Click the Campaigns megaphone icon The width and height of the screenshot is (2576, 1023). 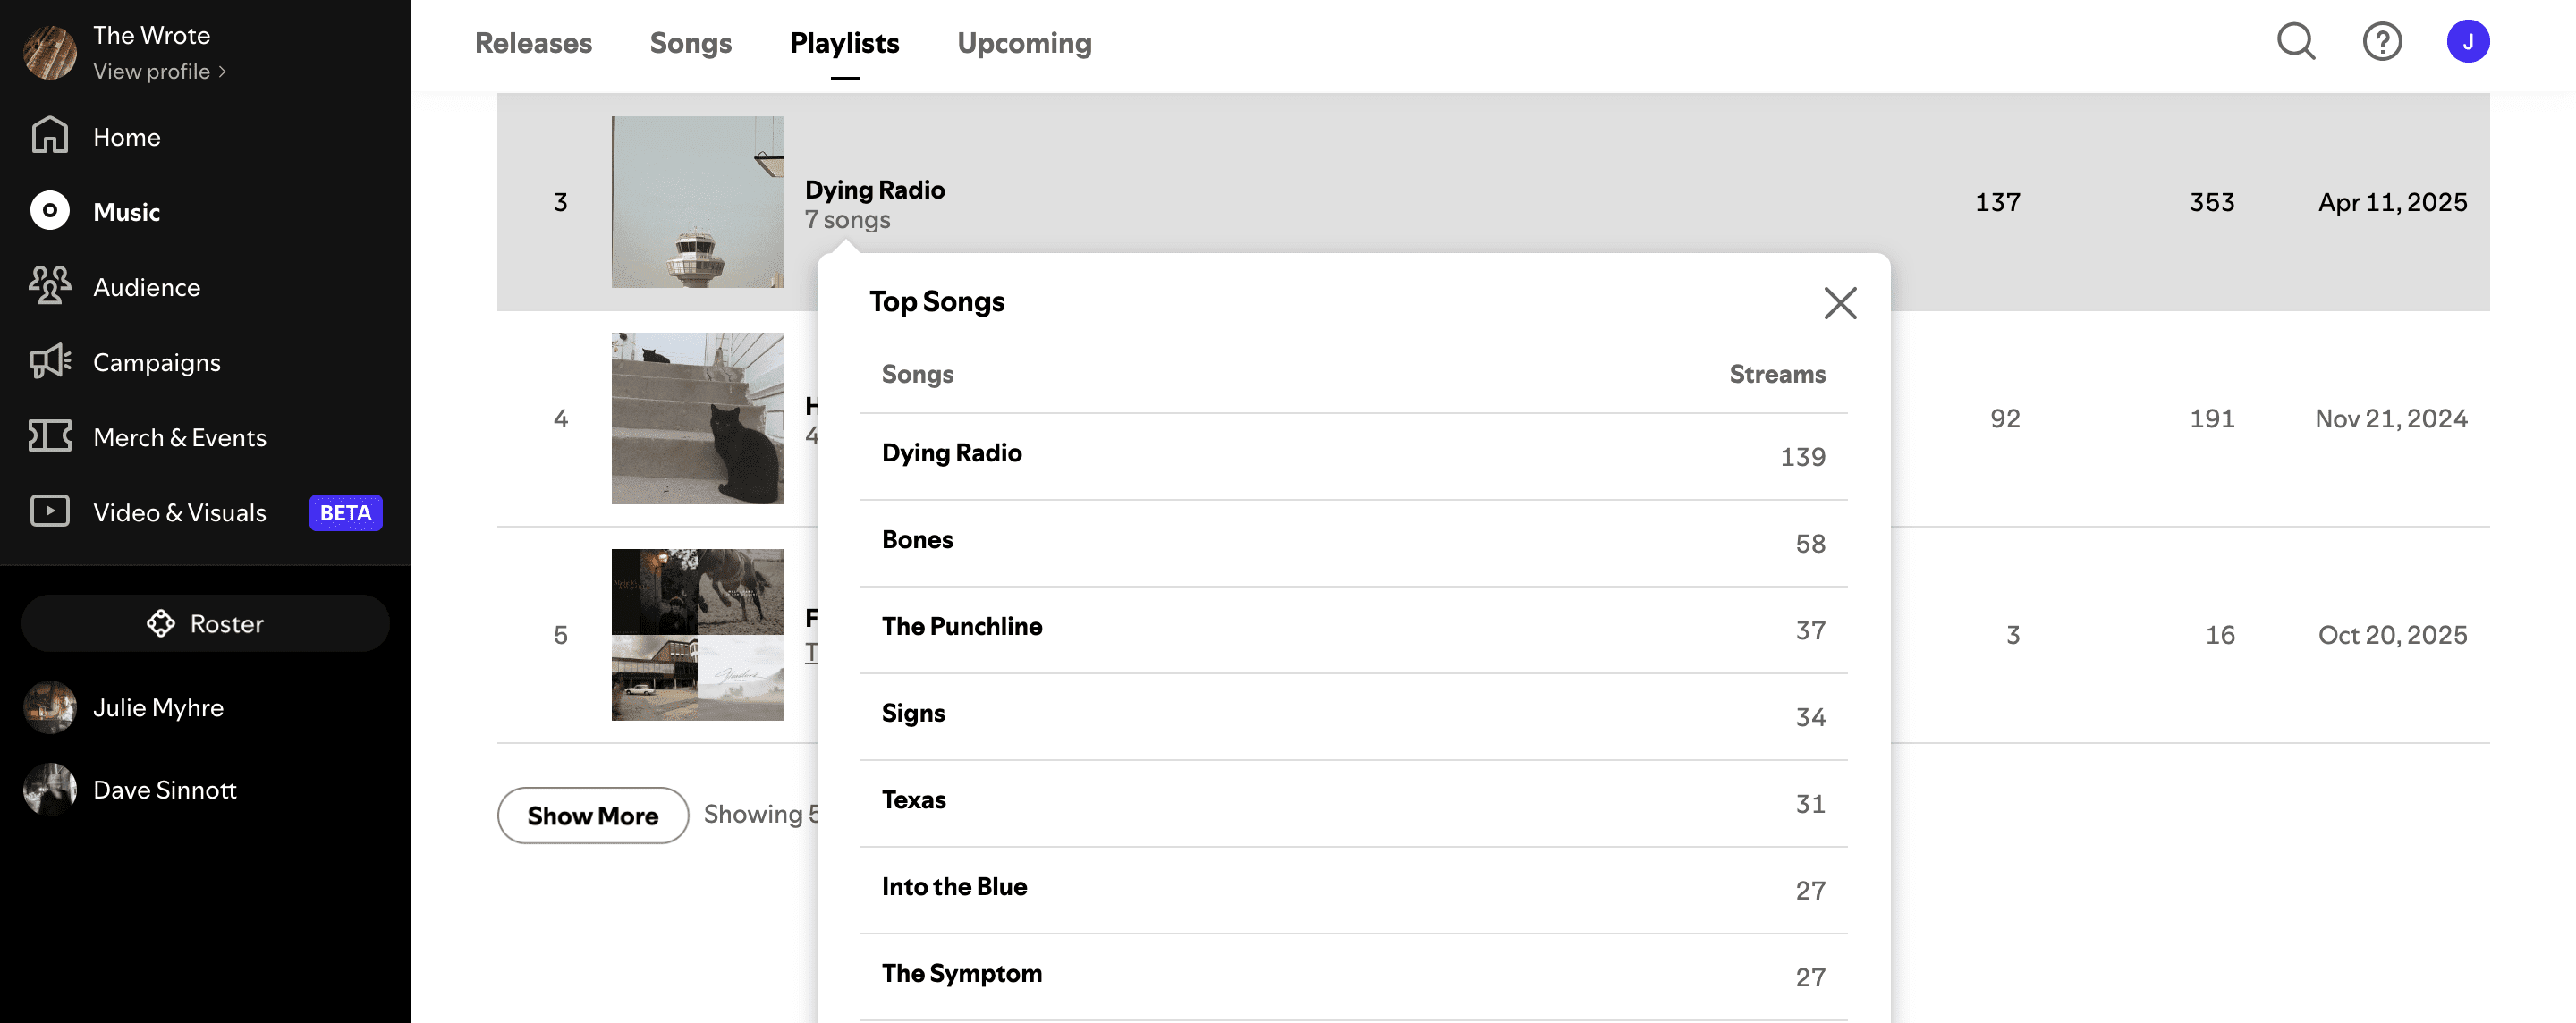[49, 361]
